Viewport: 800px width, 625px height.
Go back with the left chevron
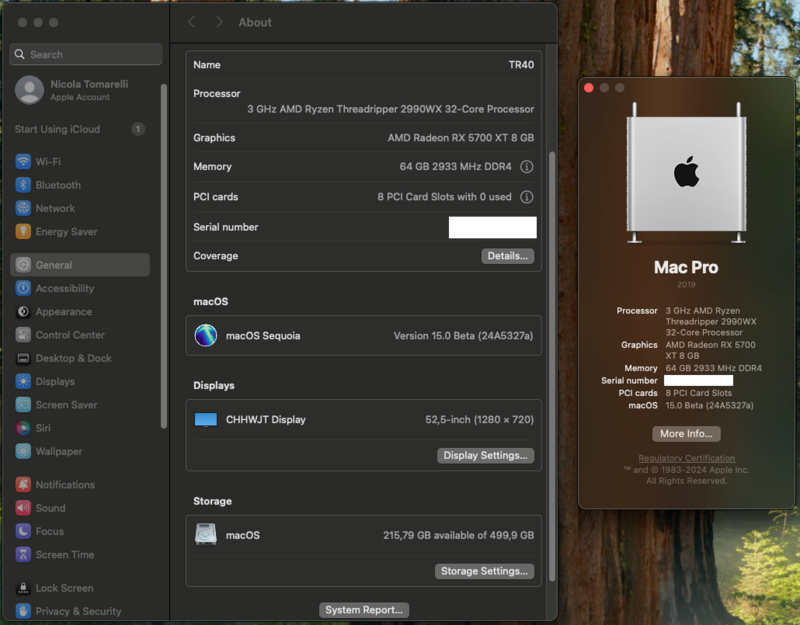point(191,22)
